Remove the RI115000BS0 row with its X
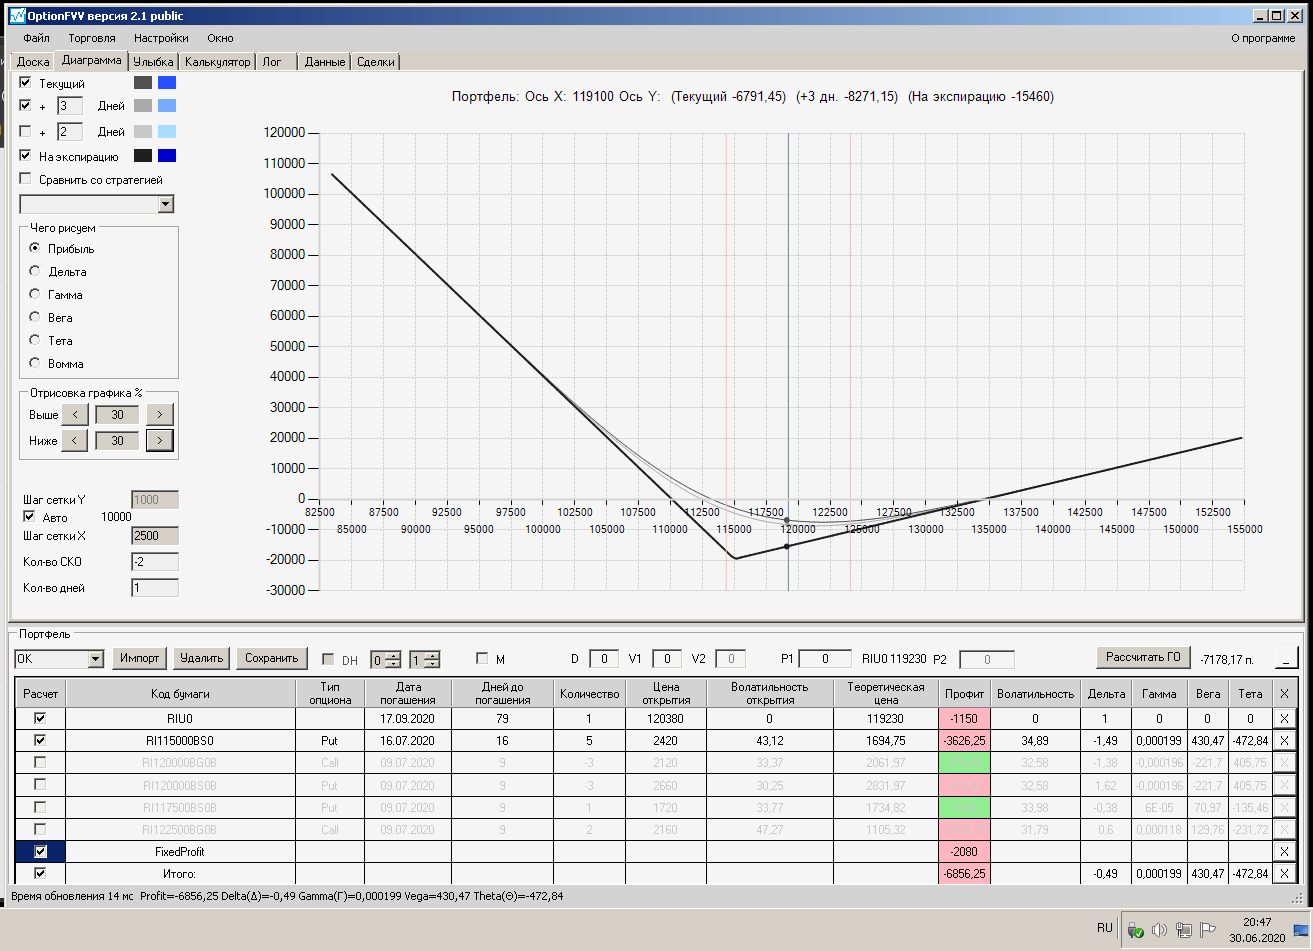Screen dimensions: 1313x951 (x=1285, y=740)
